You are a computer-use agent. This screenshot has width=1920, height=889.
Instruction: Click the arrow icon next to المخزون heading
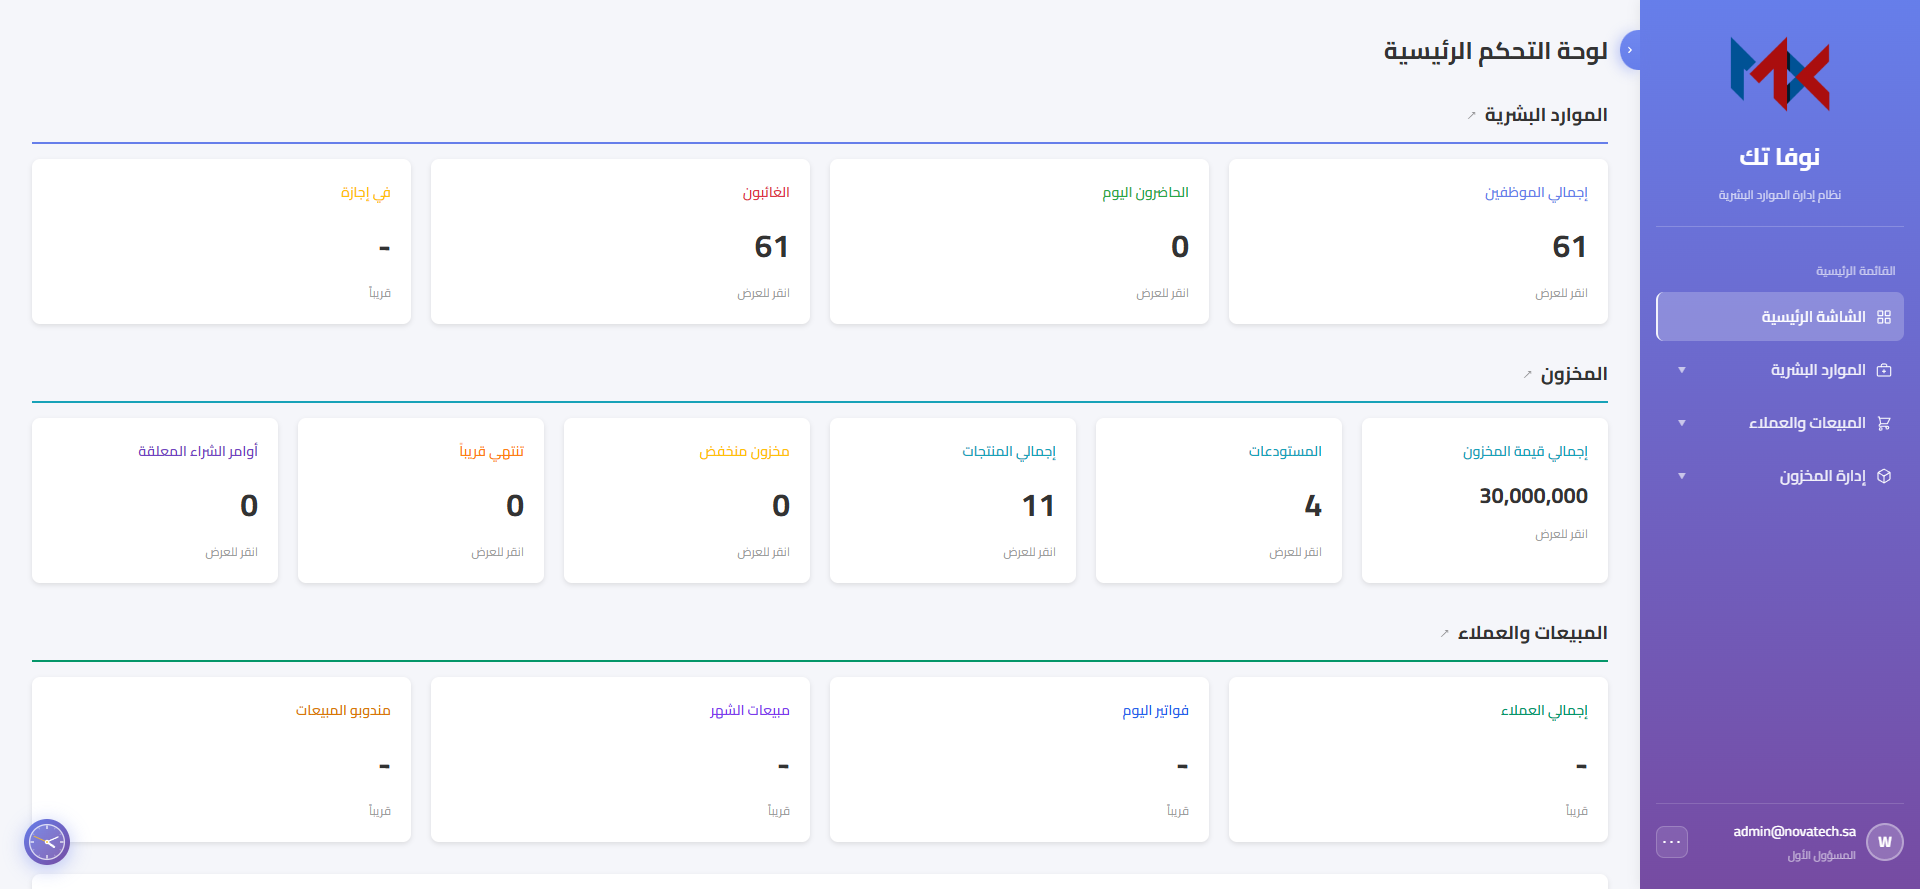[1528, 375]
